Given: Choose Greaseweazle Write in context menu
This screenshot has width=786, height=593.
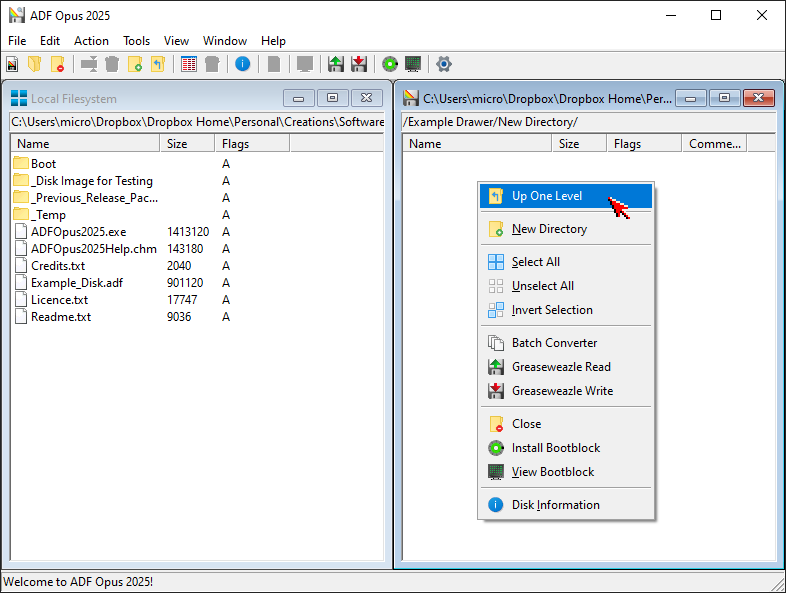Looking at the screenshot, I should pos(566,391).
